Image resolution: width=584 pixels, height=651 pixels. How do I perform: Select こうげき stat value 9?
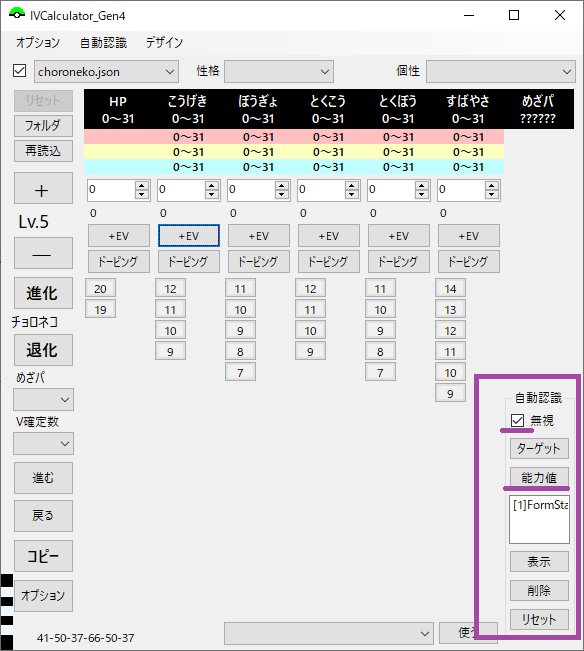170,352
